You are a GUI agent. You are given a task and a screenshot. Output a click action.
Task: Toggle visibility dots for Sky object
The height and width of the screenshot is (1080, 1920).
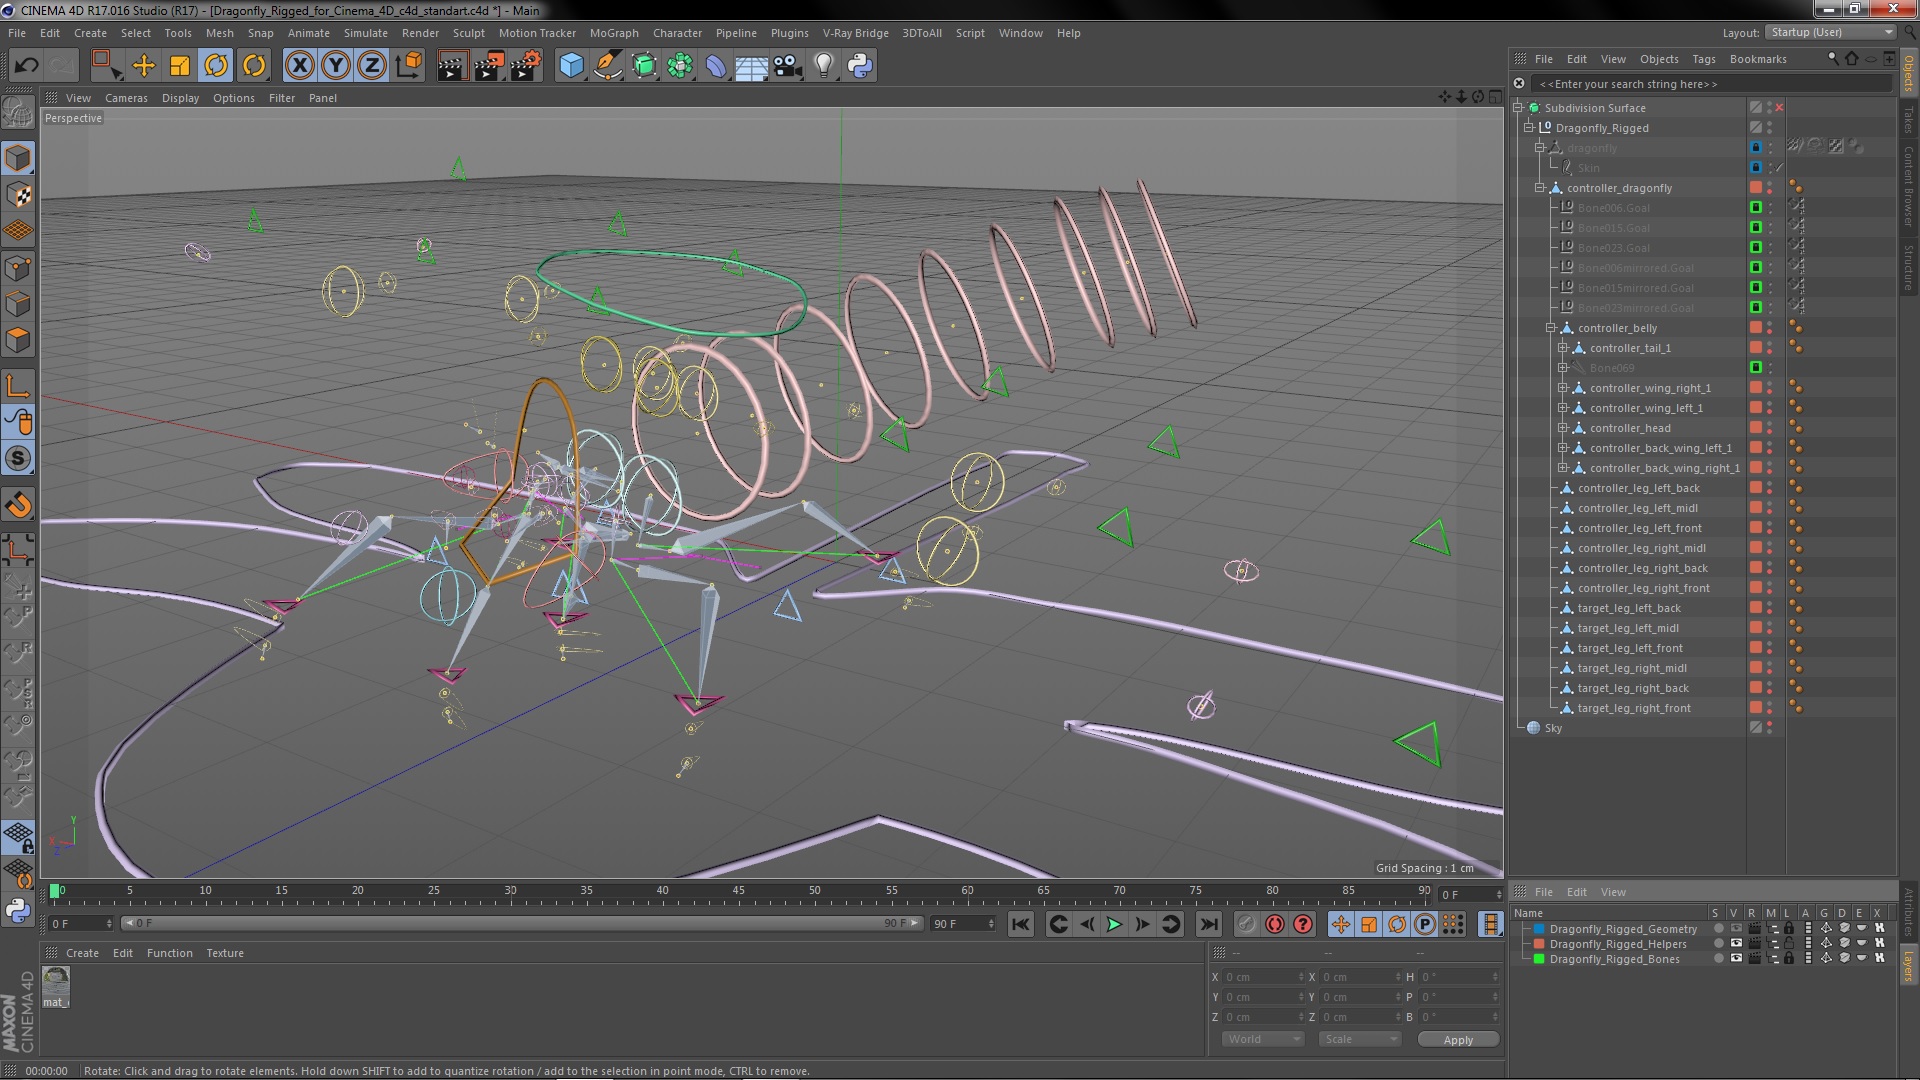1770,728
